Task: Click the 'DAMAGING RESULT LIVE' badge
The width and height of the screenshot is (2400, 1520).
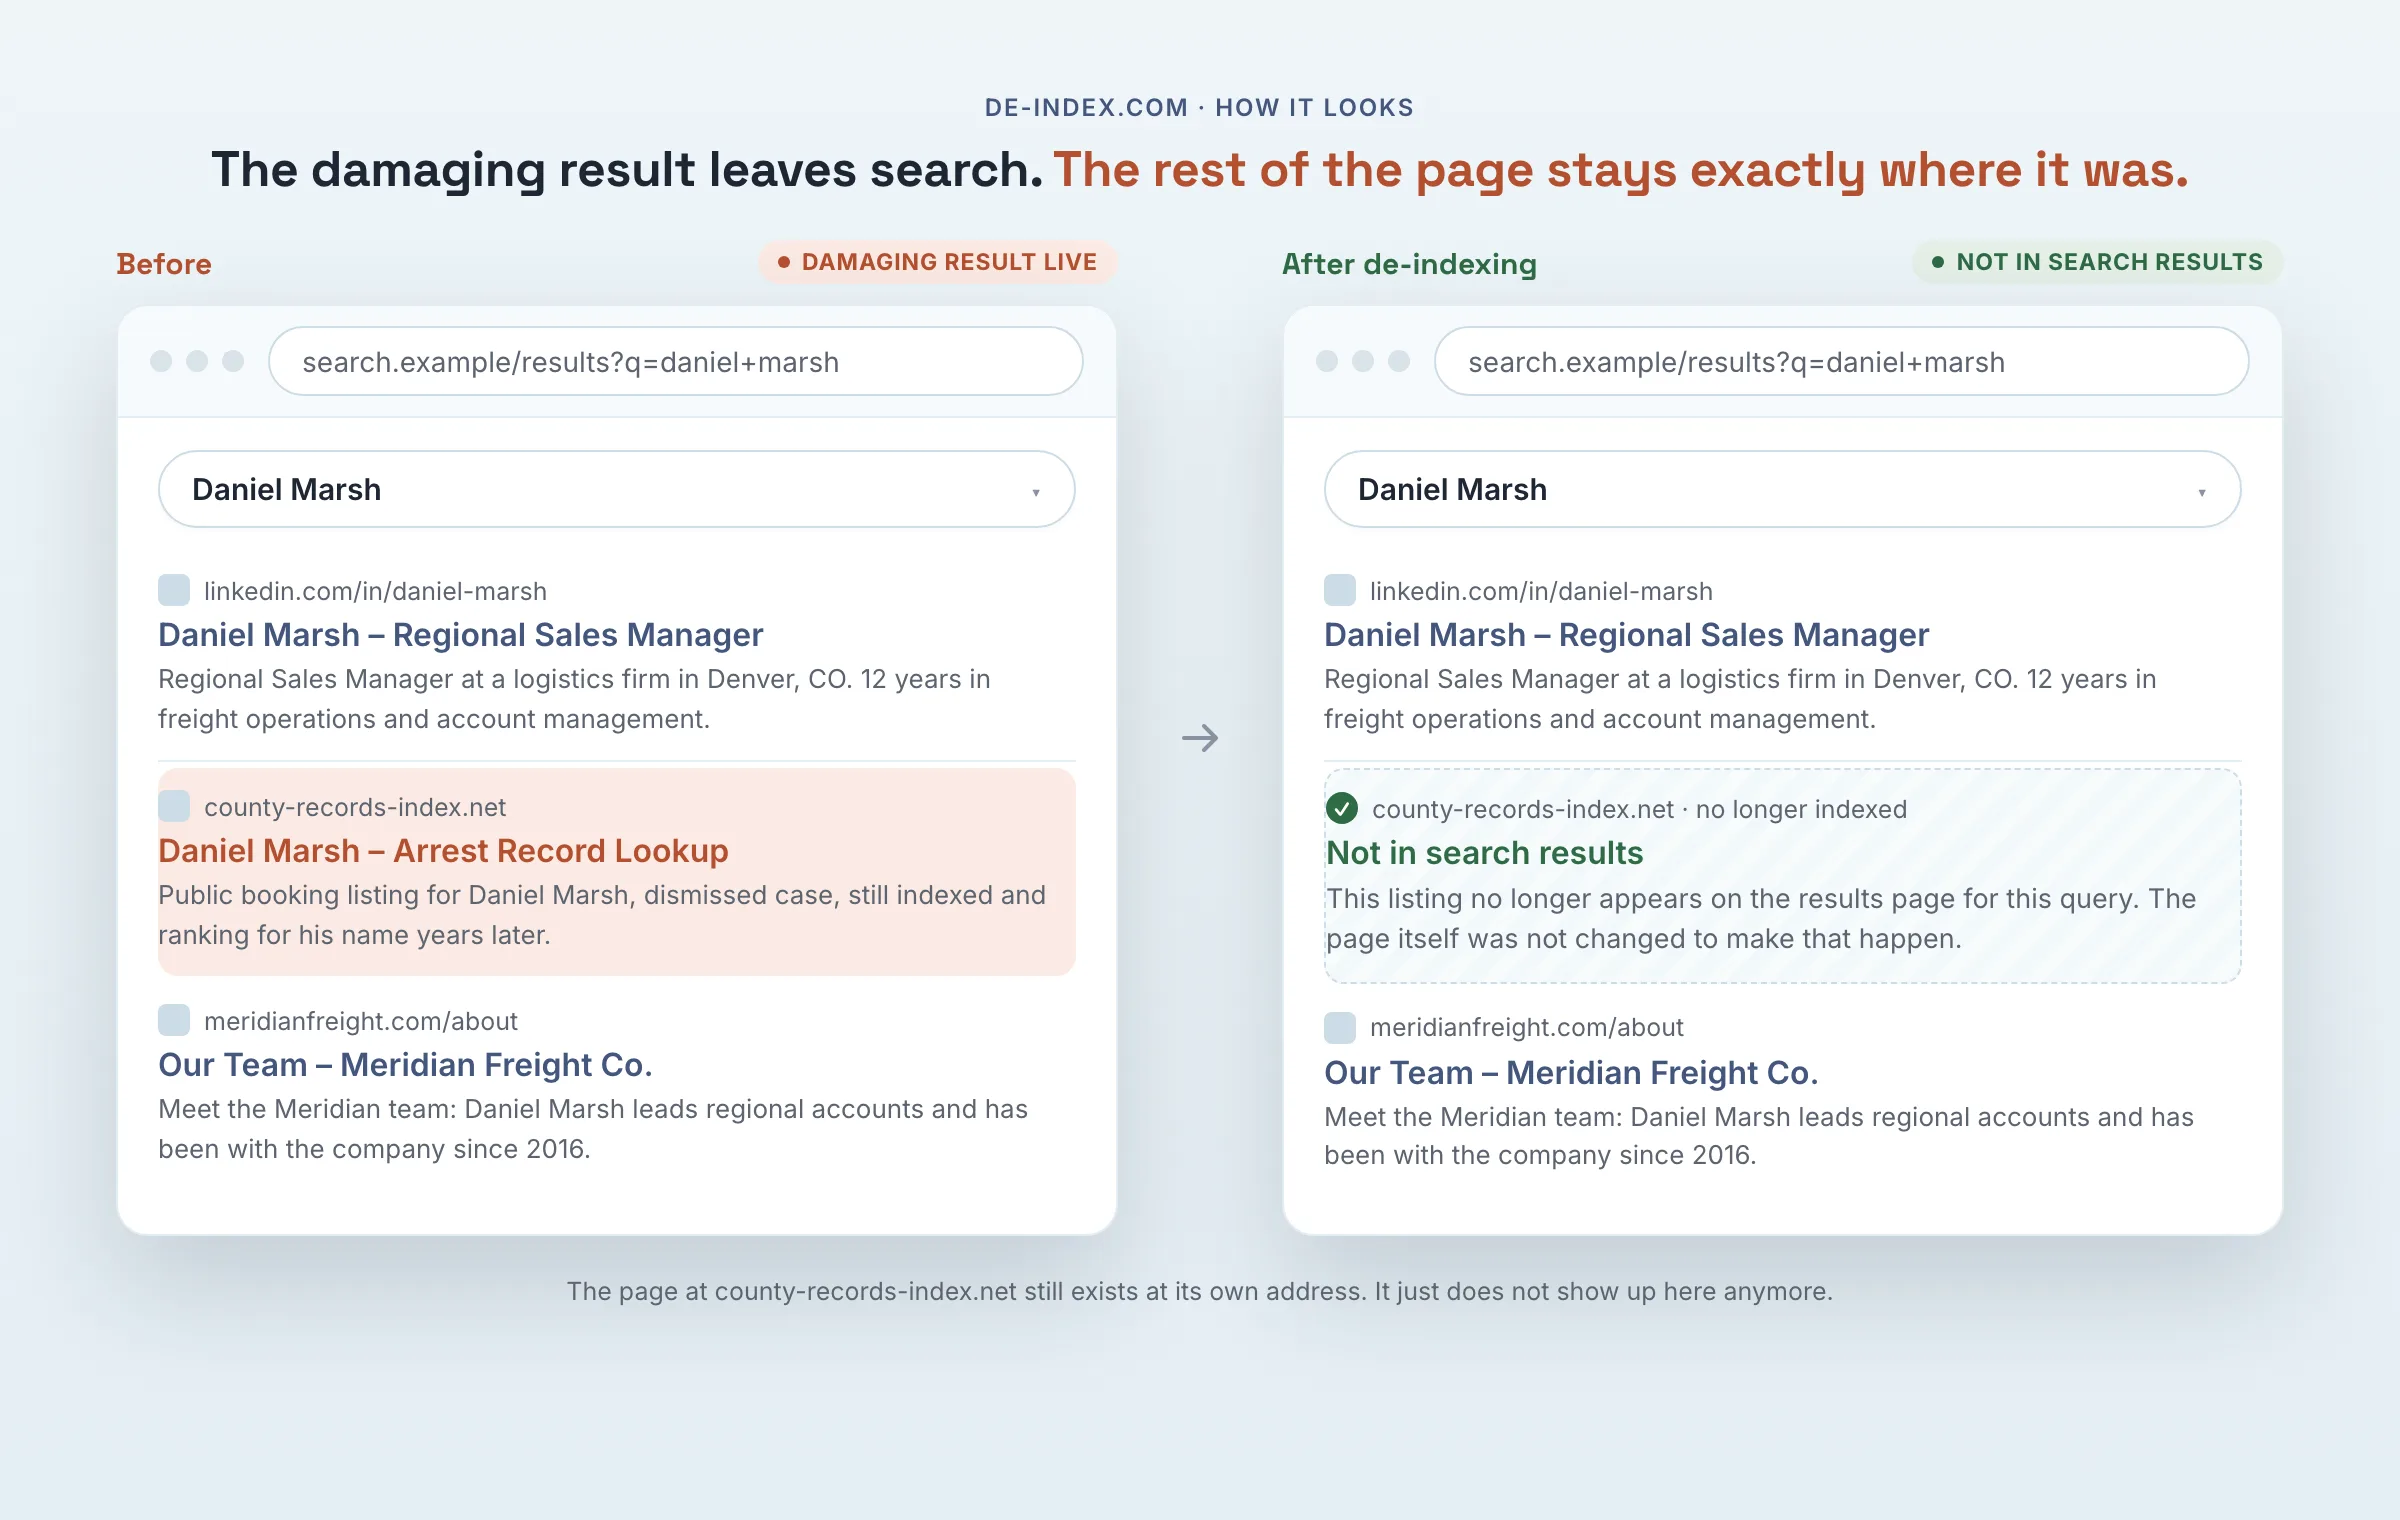Action: [937, 262]
